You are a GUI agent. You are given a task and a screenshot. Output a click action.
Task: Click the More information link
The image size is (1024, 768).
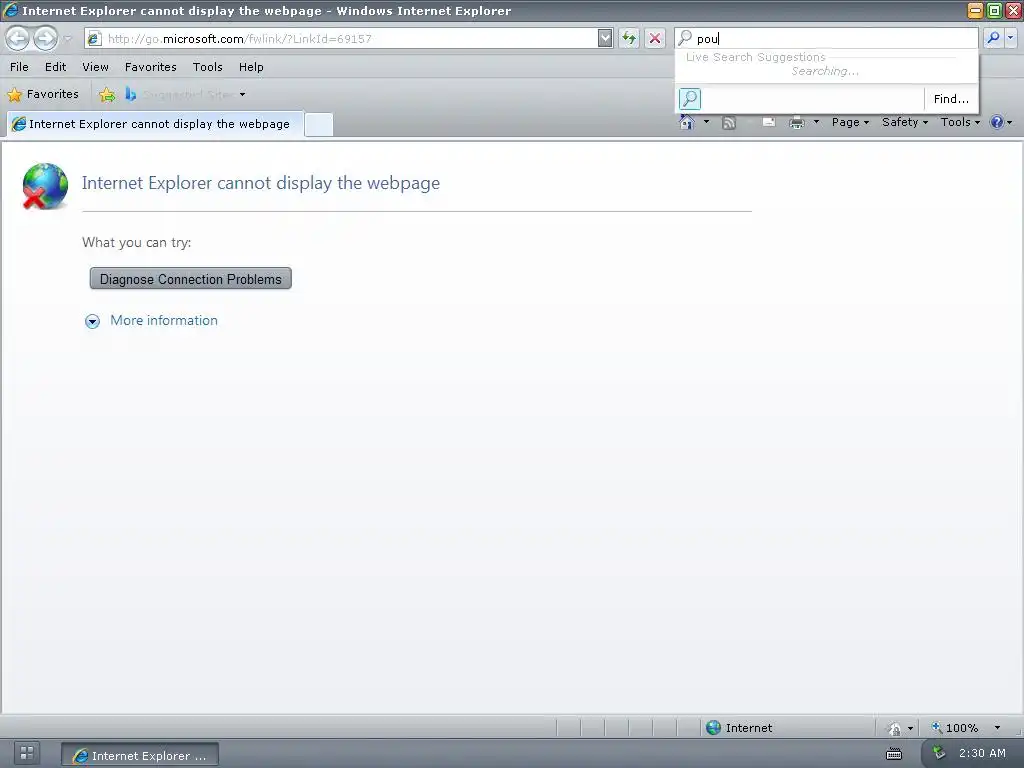(164, 320)
